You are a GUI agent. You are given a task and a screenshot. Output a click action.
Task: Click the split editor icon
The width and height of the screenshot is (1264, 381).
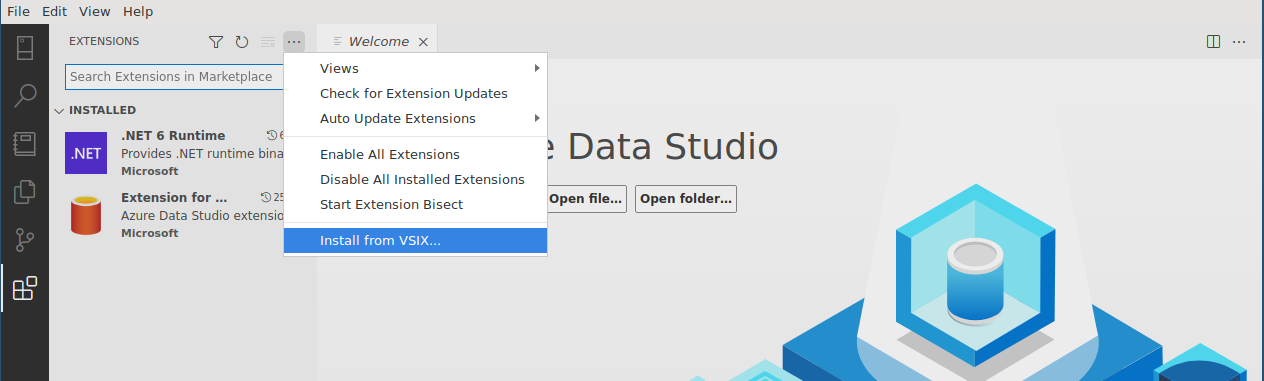click(x=1213, y=42)
